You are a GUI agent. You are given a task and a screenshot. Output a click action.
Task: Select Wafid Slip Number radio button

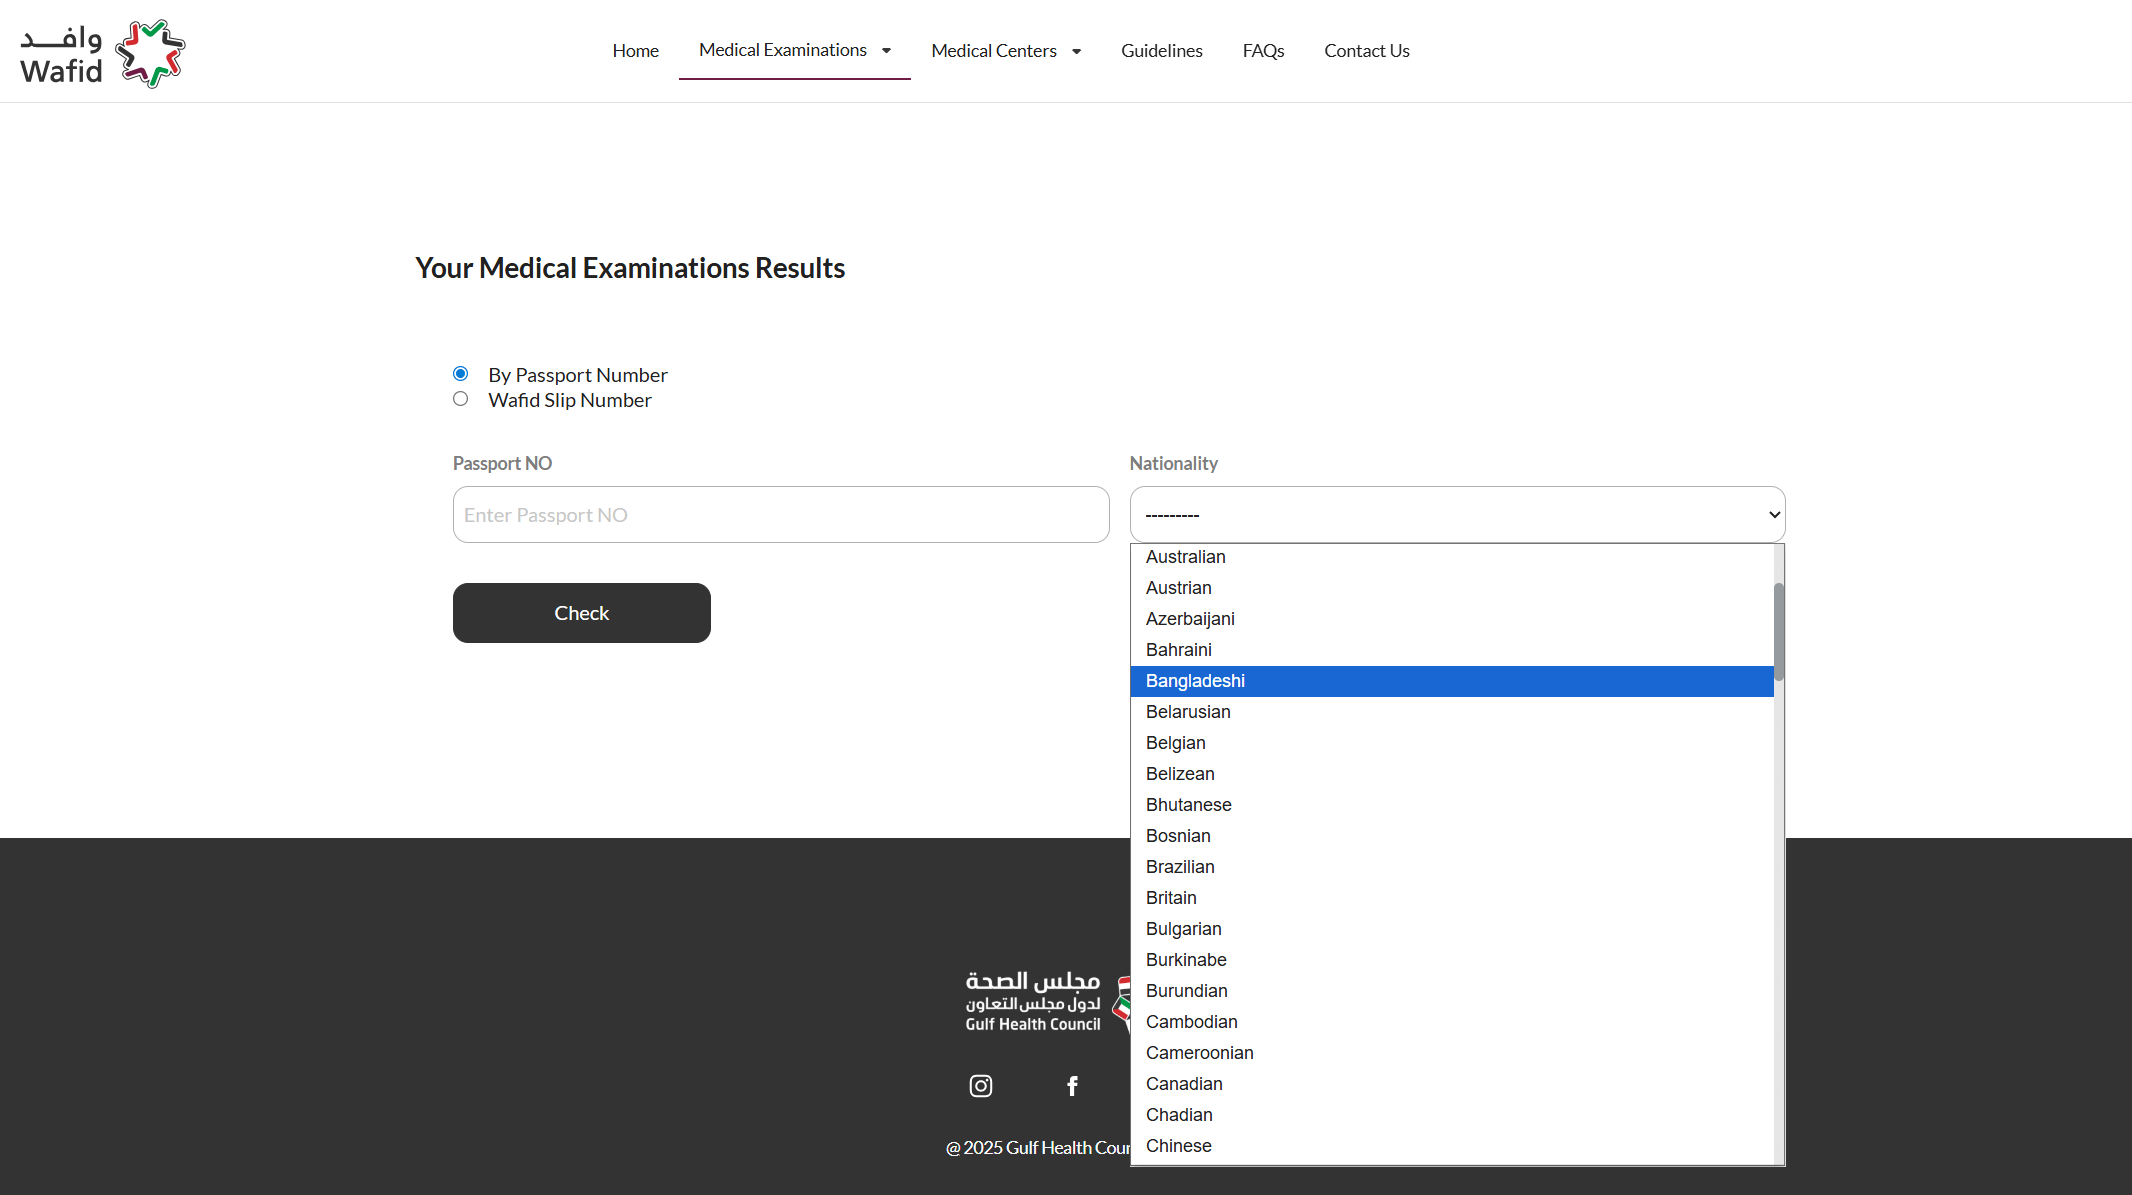tap(460, 399)
